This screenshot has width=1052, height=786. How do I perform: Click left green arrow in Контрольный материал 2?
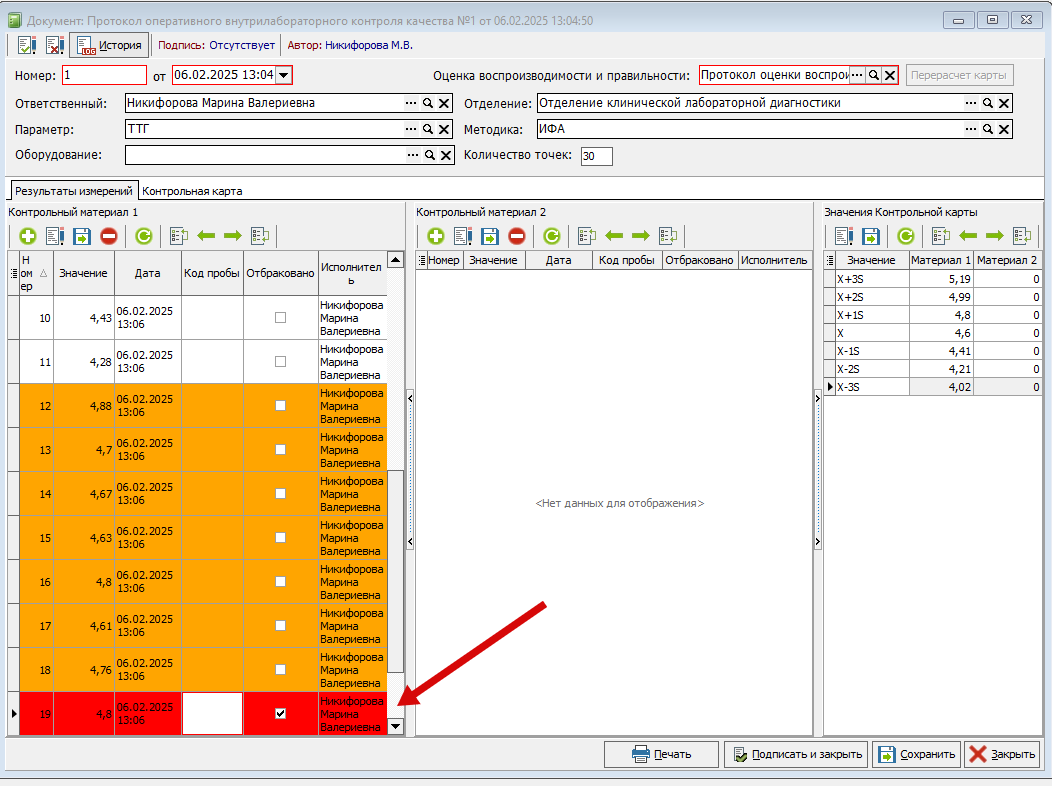point(614,236)
